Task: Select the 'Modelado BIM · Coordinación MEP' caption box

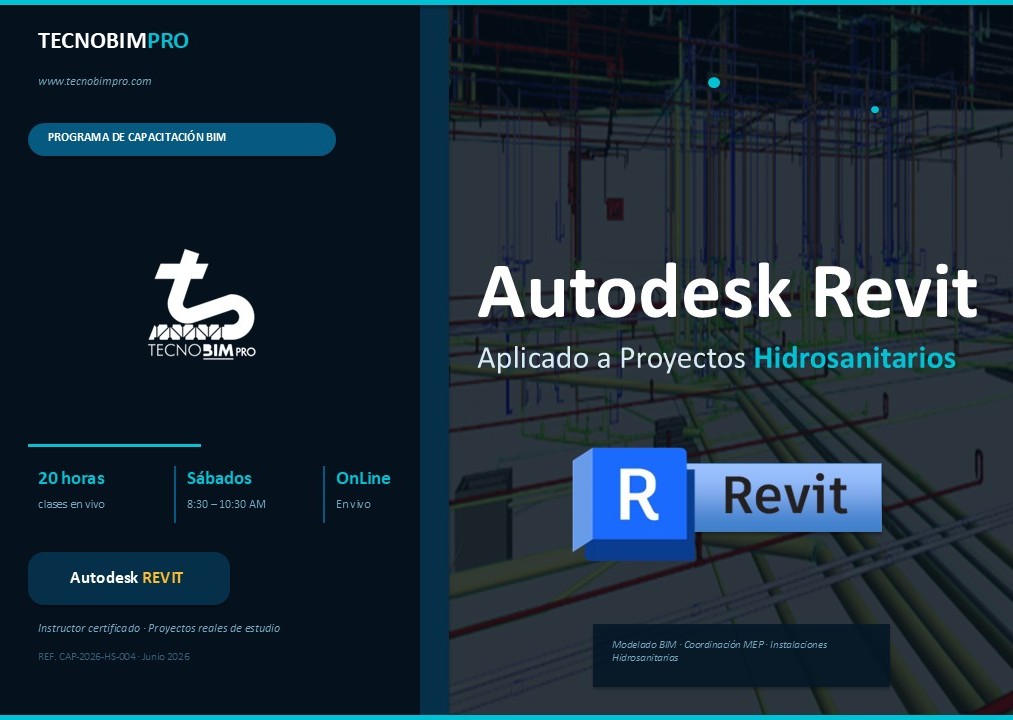Action: (741, 655)
